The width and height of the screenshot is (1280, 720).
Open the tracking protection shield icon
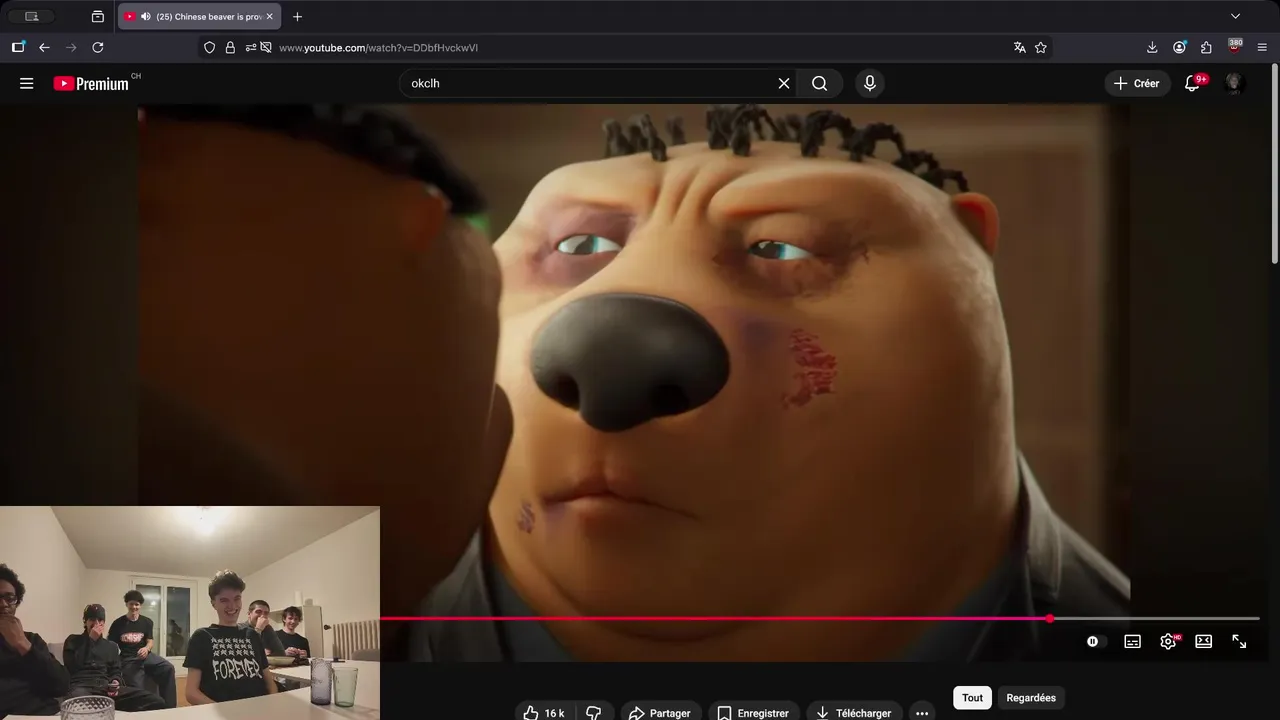pyautogui.click(x=209, y=47)
